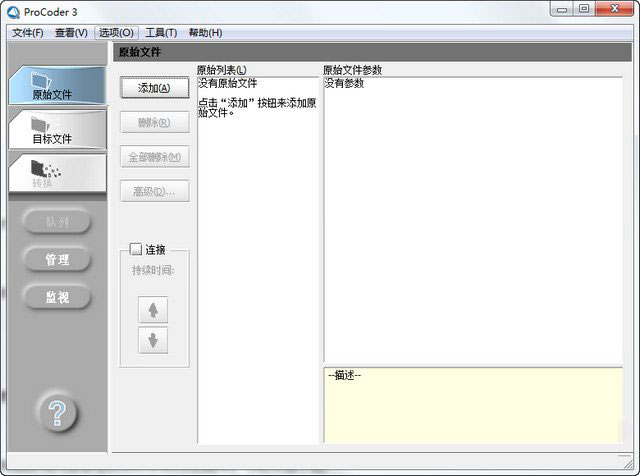Open the 转换 (Convert) tab
Screen dimensions: 640x476
(x=55, y=173)
